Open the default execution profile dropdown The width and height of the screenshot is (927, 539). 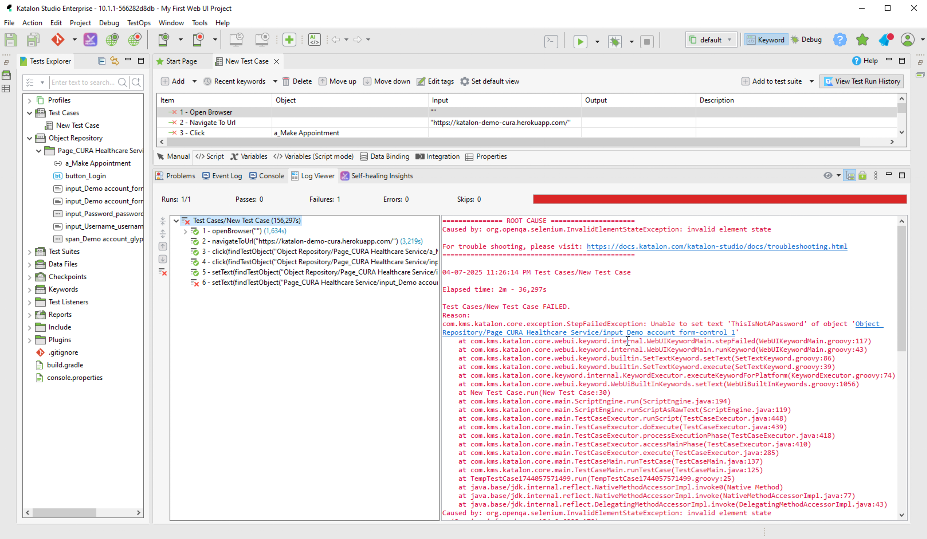tap(712, 40)
